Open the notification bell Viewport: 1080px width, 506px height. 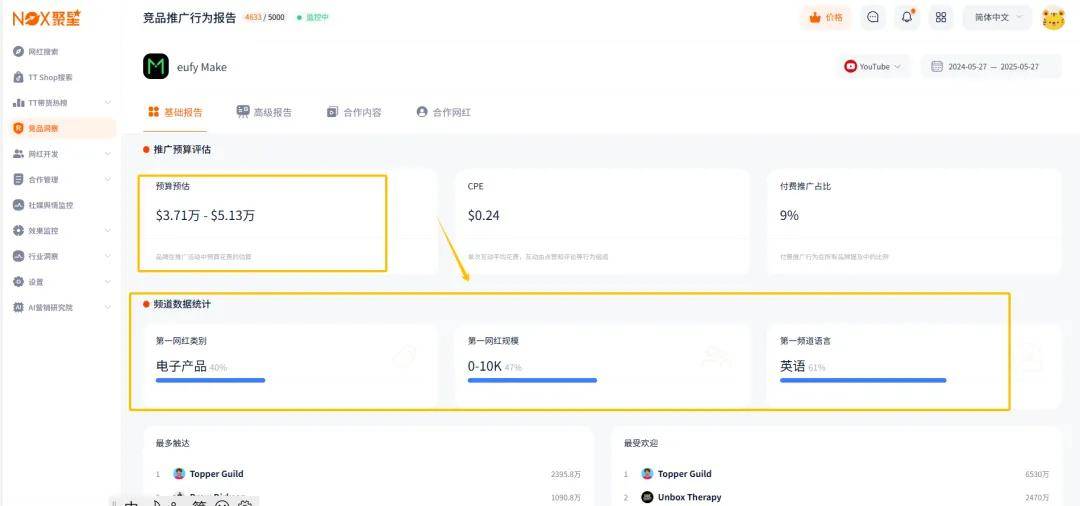[907, 17]
